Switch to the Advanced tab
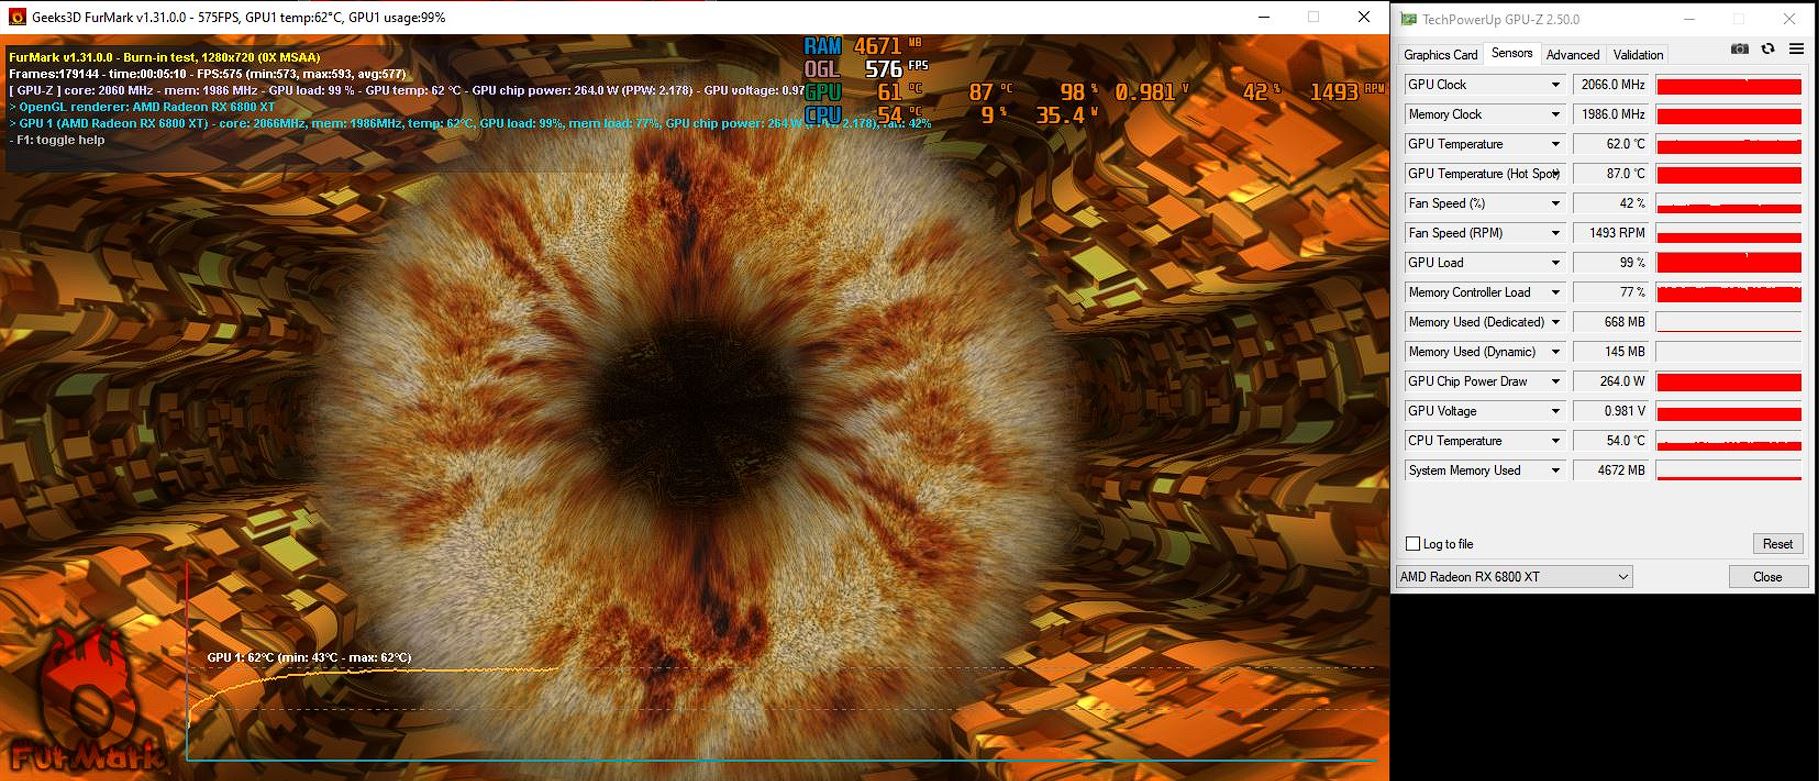This screenshot has height=781, width=1819. pos(1572,55)
